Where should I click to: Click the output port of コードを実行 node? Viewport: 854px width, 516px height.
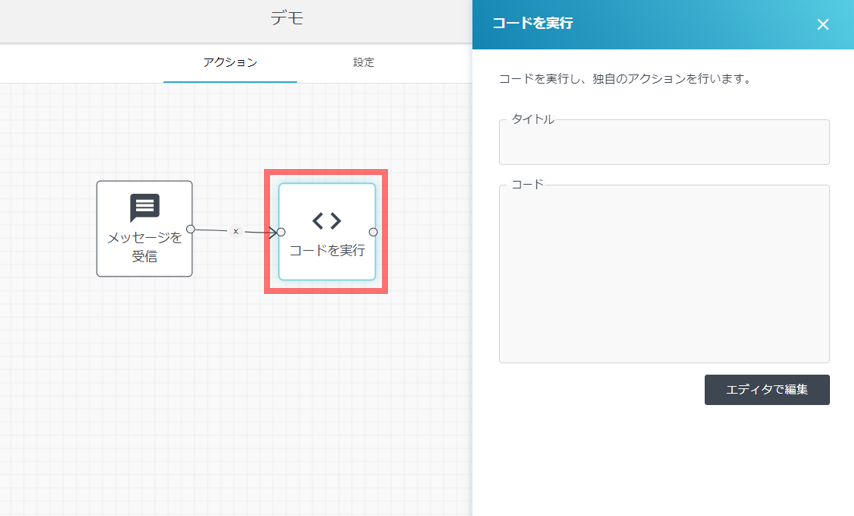click(x=373, y=232)
